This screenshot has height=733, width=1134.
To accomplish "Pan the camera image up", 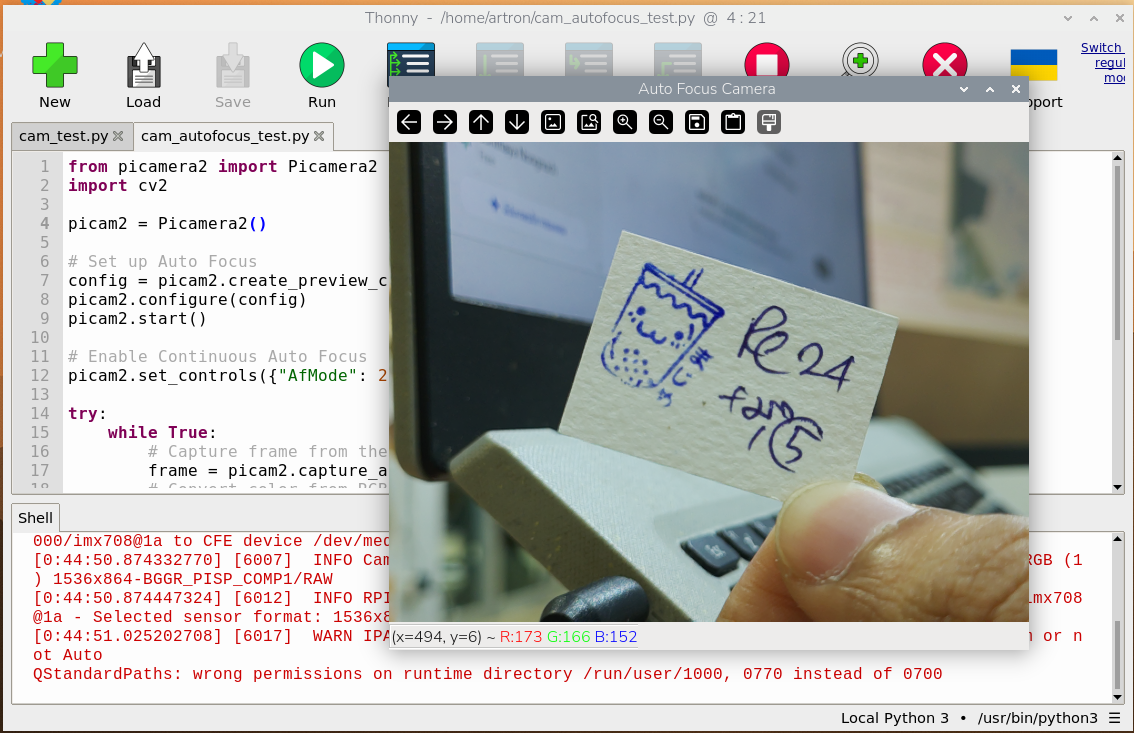I will point(481,122).
